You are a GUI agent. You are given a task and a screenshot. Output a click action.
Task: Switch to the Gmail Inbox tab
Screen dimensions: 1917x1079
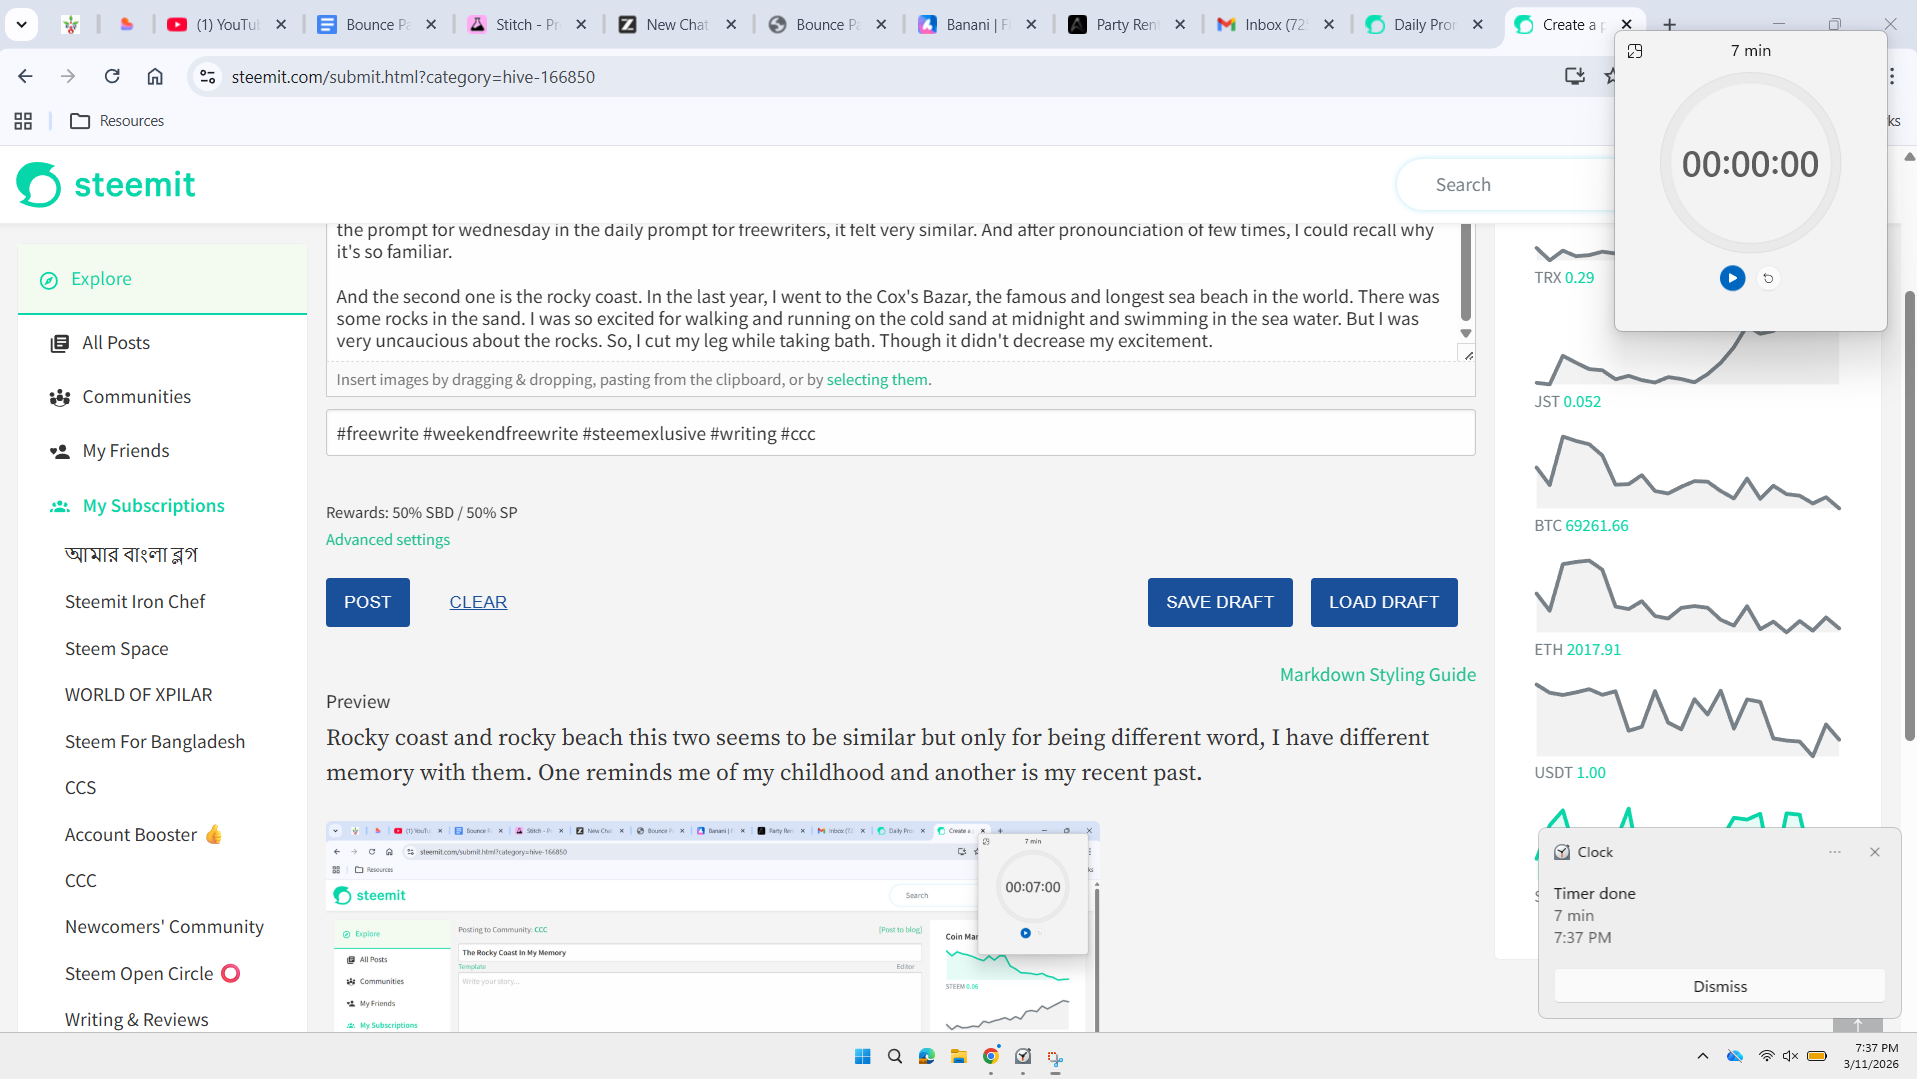[x=1262, y=24]
